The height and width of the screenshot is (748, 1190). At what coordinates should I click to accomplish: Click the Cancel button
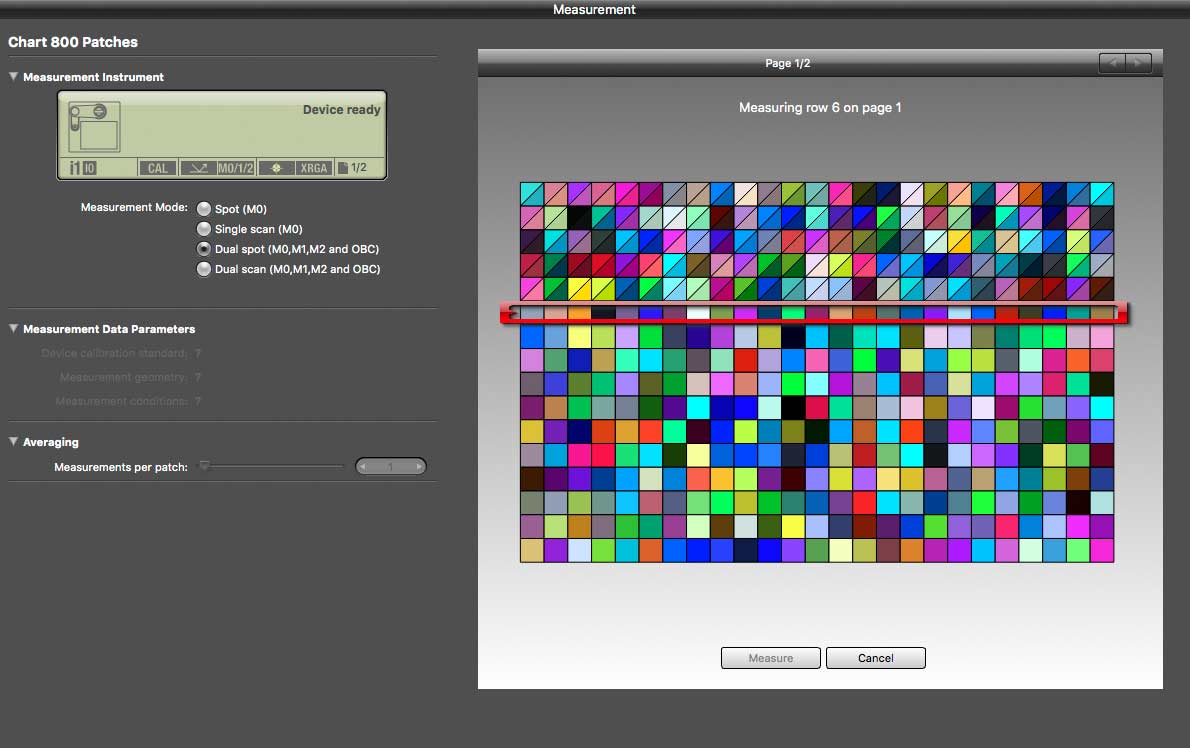[x=876, y=658]
